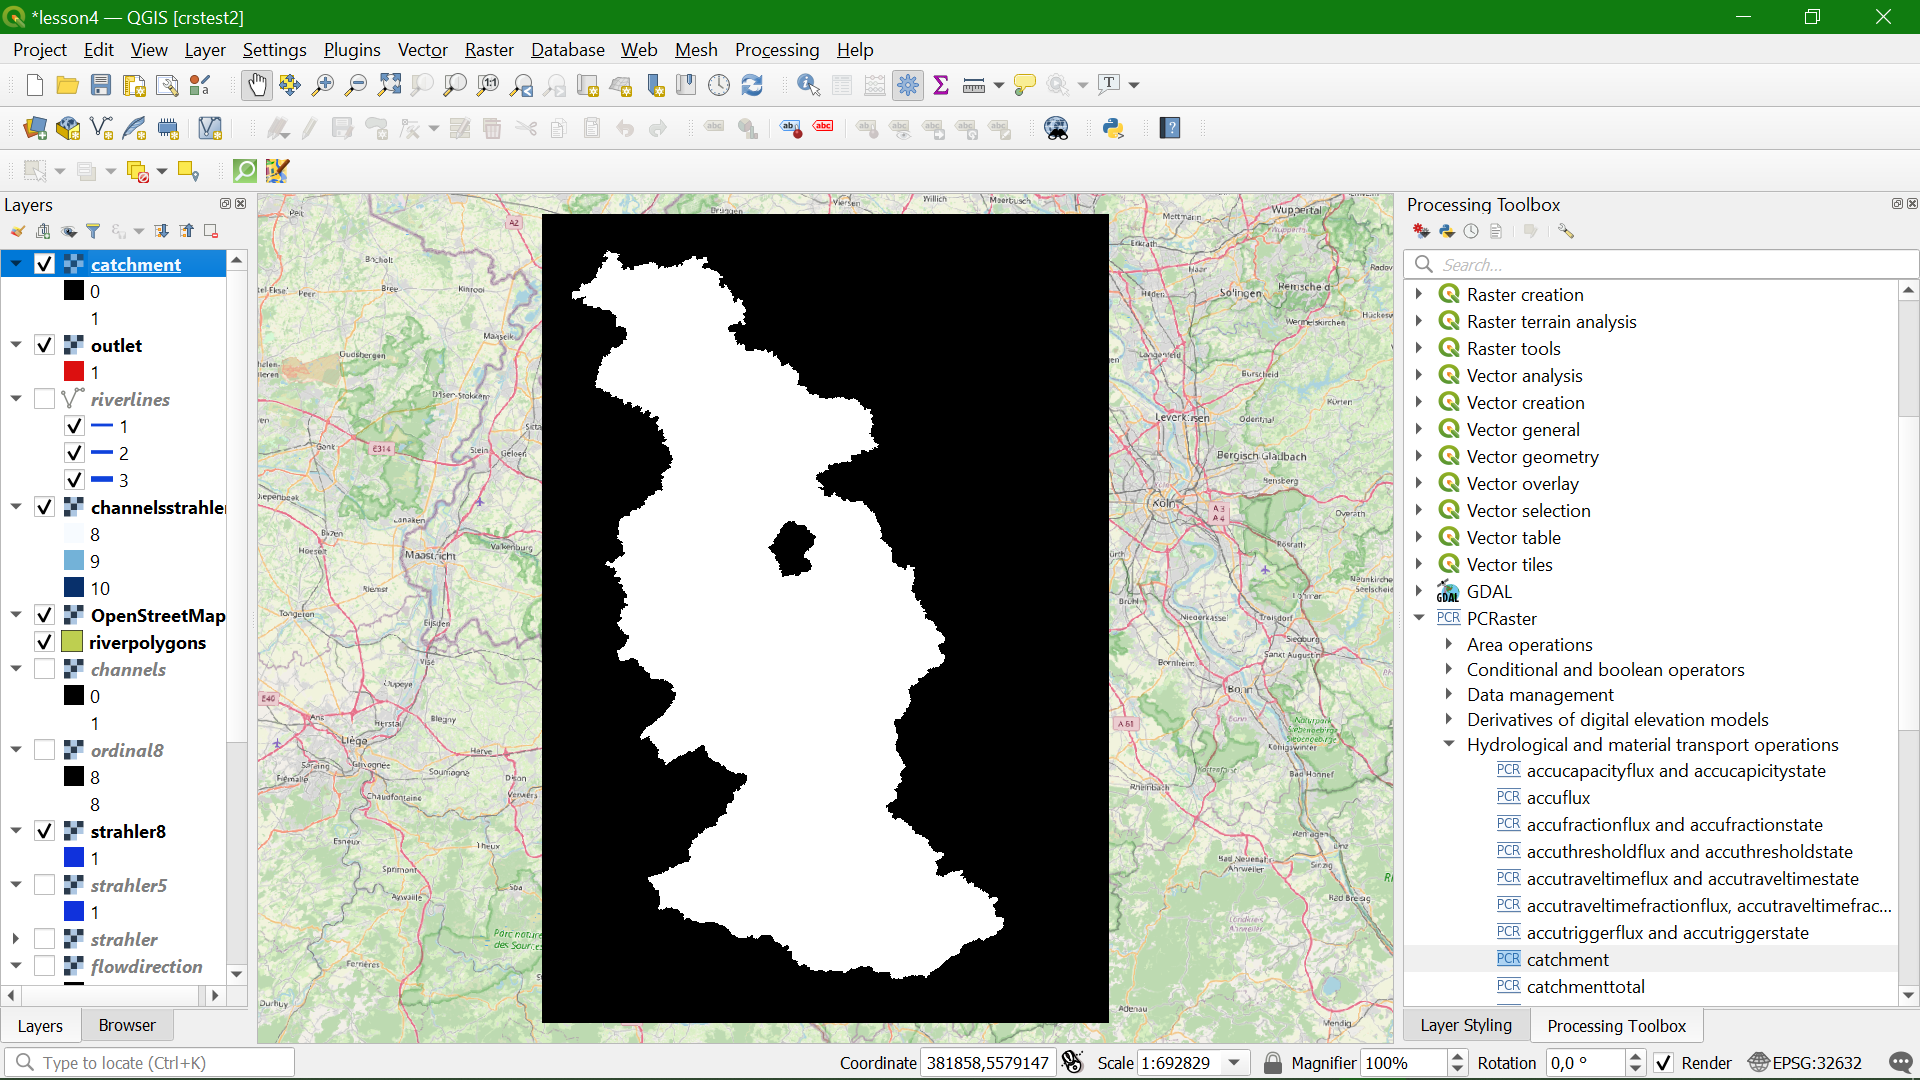Hide the riverlines layer

coord(43,398)
